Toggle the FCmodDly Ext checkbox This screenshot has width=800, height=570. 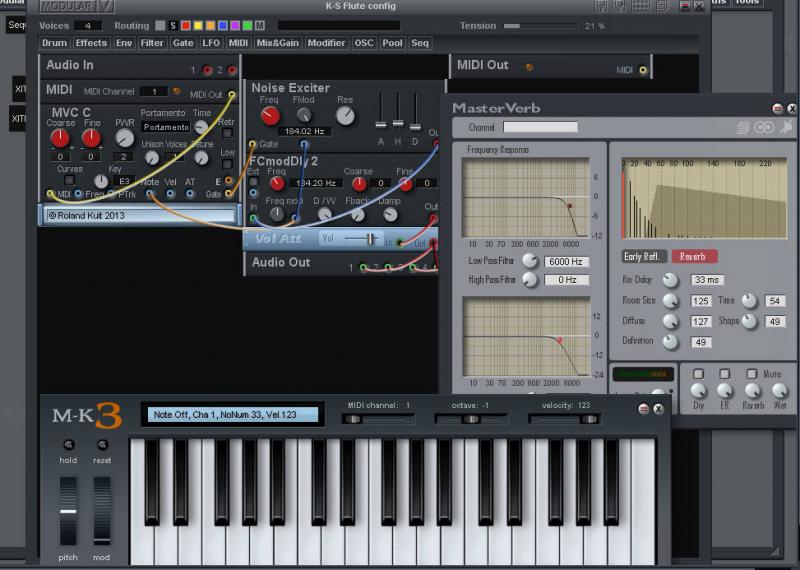(253, 182)
